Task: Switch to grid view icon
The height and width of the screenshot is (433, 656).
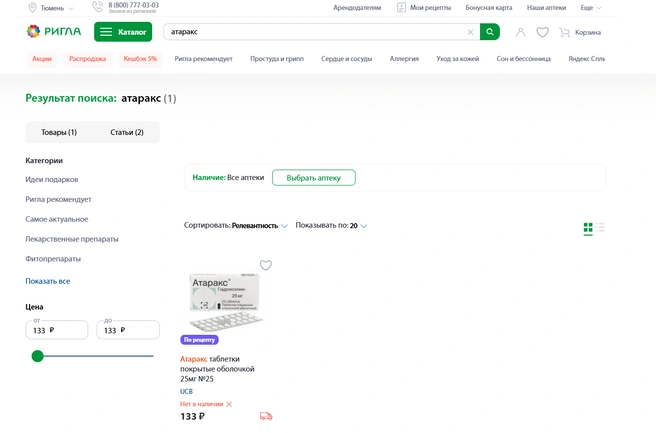Action: (x=588, y=228)
